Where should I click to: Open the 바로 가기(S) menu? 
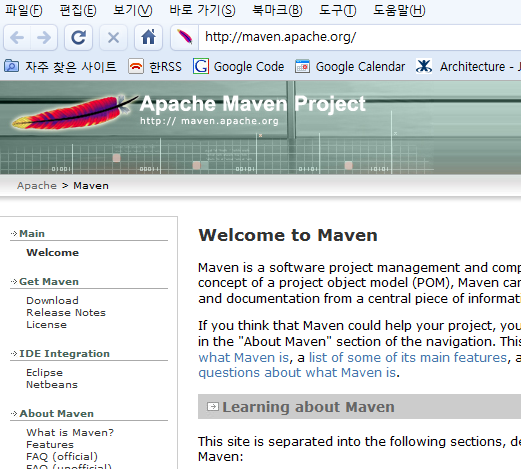click(x=202, y=10)
